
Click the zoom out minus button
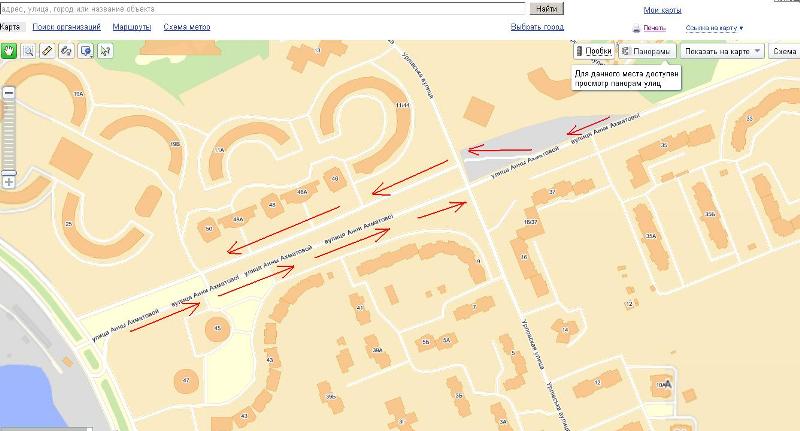[9, 93]
